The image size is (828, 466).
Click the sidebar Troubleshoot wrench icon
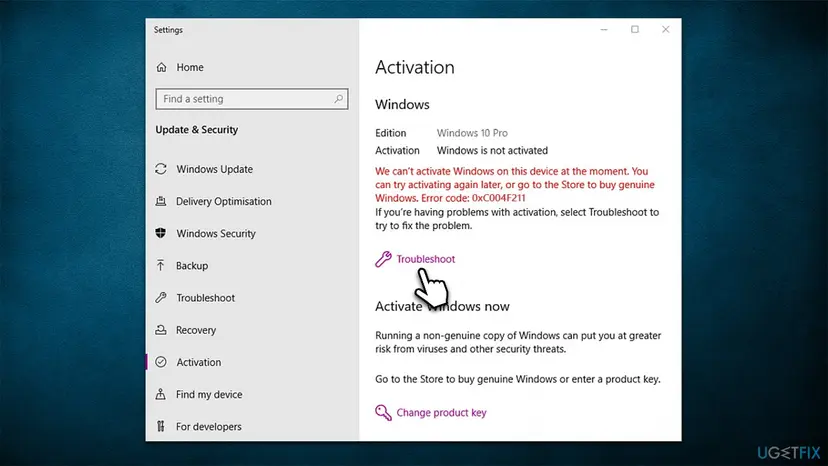[161, 297]
